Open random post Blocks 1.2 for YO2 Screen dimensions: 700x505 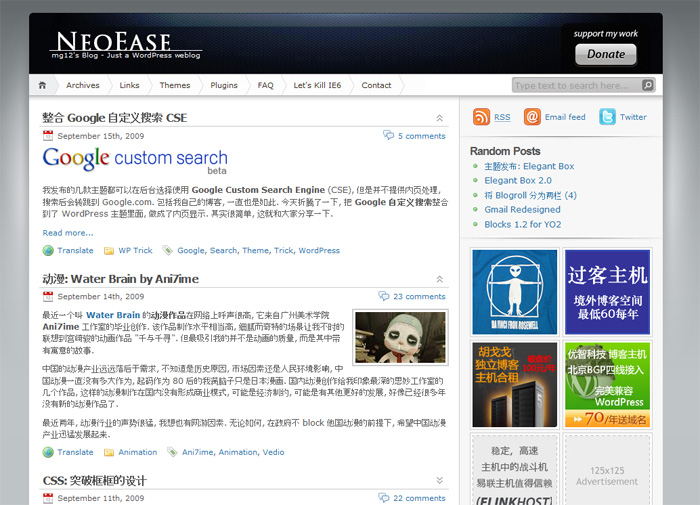[523, 224]
